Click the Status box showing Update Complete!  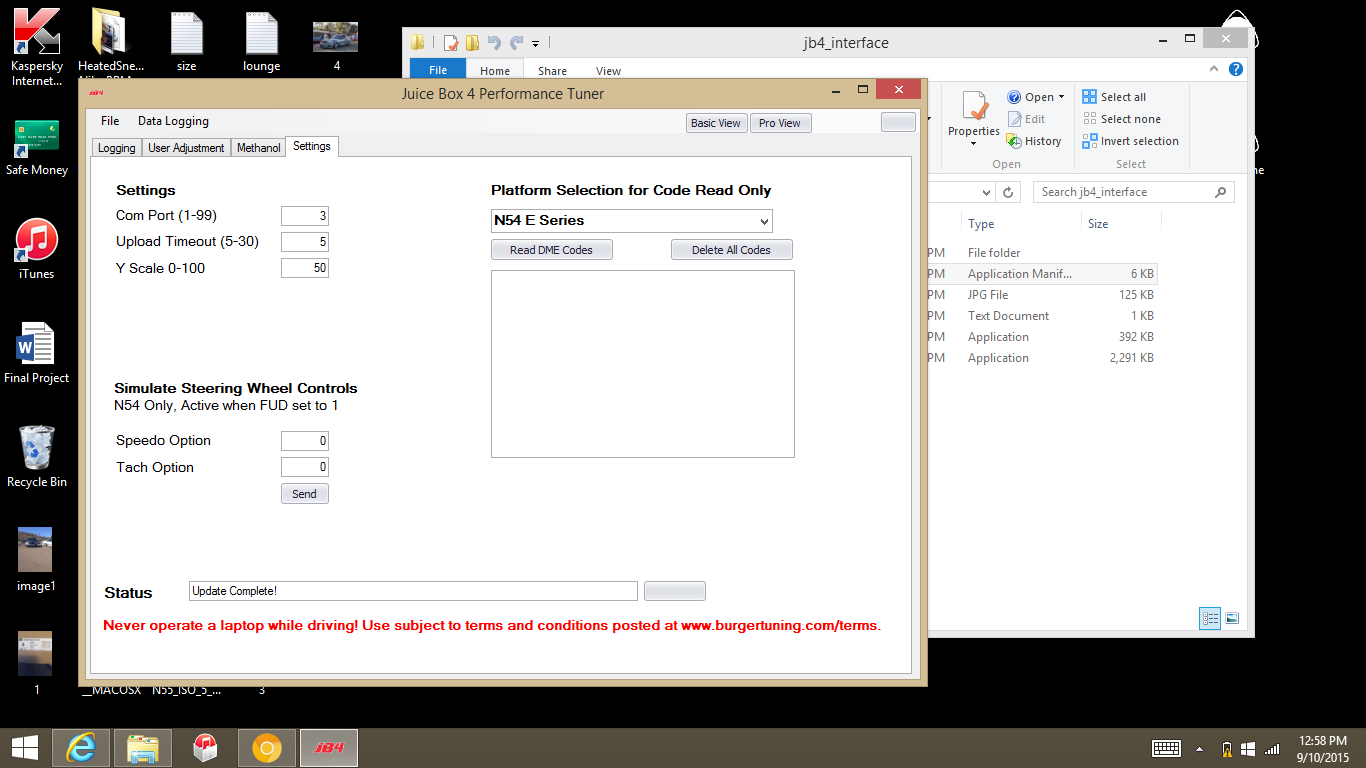pos(413,591)
